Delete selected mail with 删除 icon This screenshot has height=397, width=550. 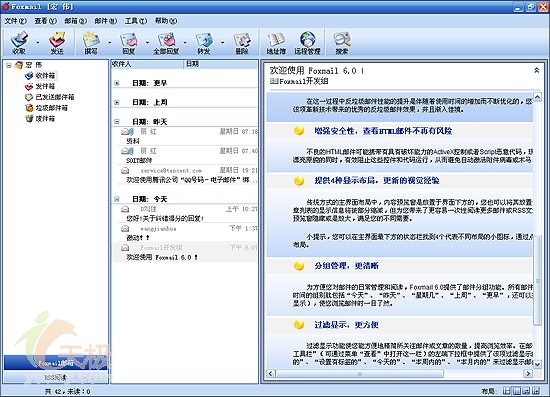(242, 42)
